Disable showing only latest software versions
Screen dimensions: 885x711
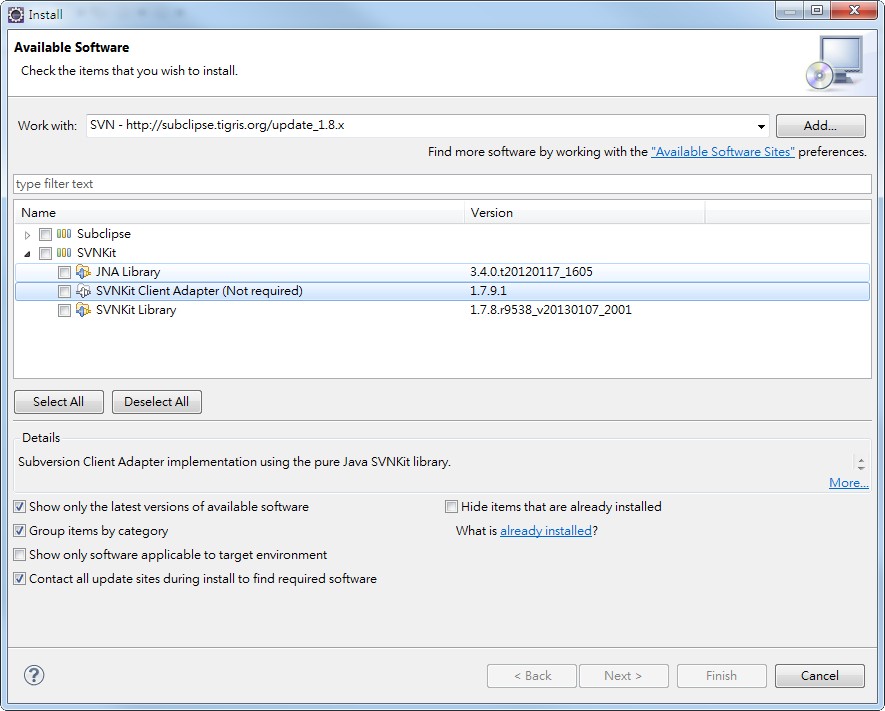click(x=18, y=507)
